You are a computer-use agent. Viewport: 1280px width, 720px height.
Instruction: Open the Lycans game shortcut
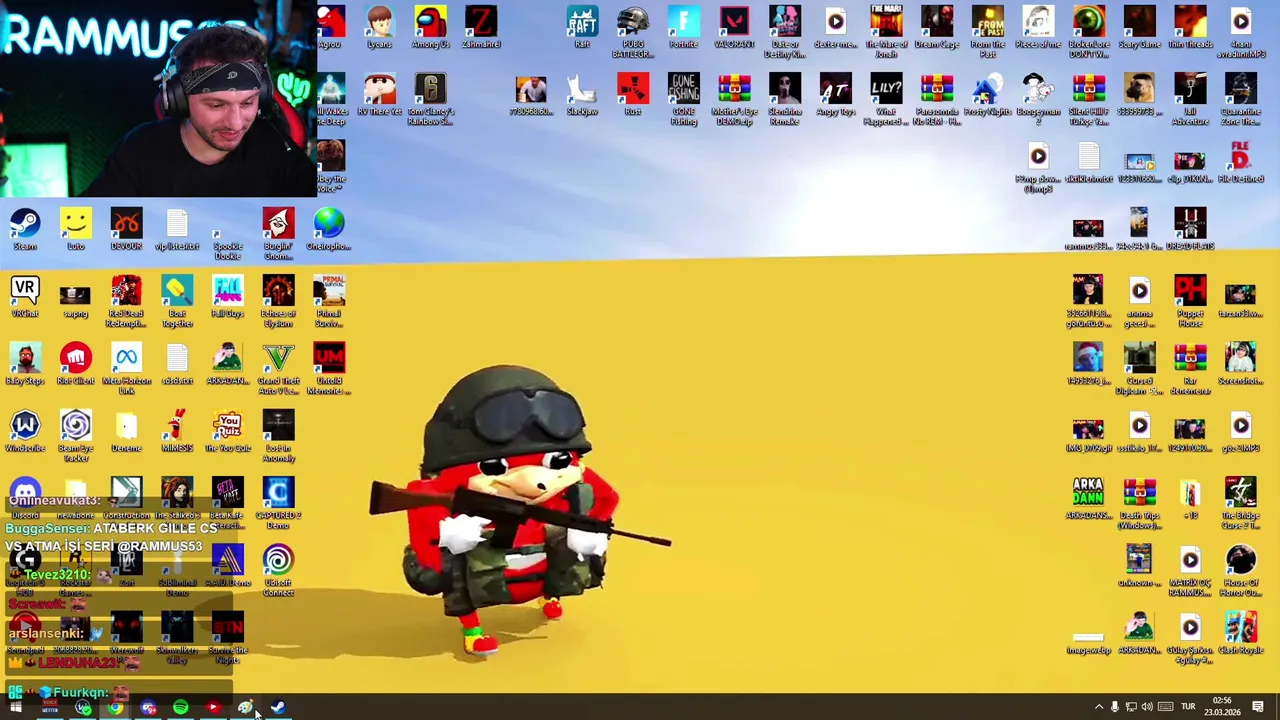tap(379, 27)
